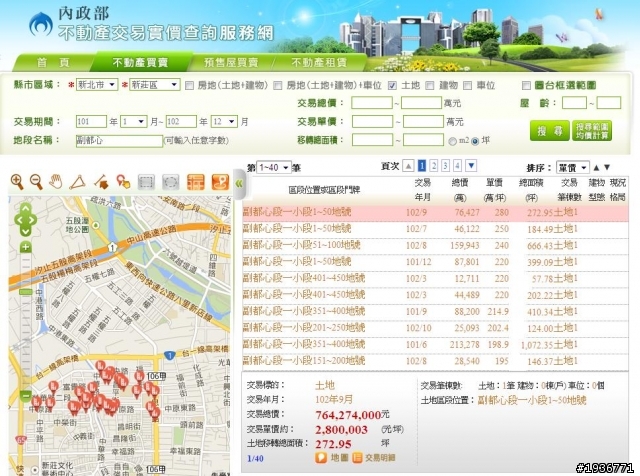Select the circle selection tool
Image resolution: width=640 pixels, height=476 pixels.
(x=171, y=182)
